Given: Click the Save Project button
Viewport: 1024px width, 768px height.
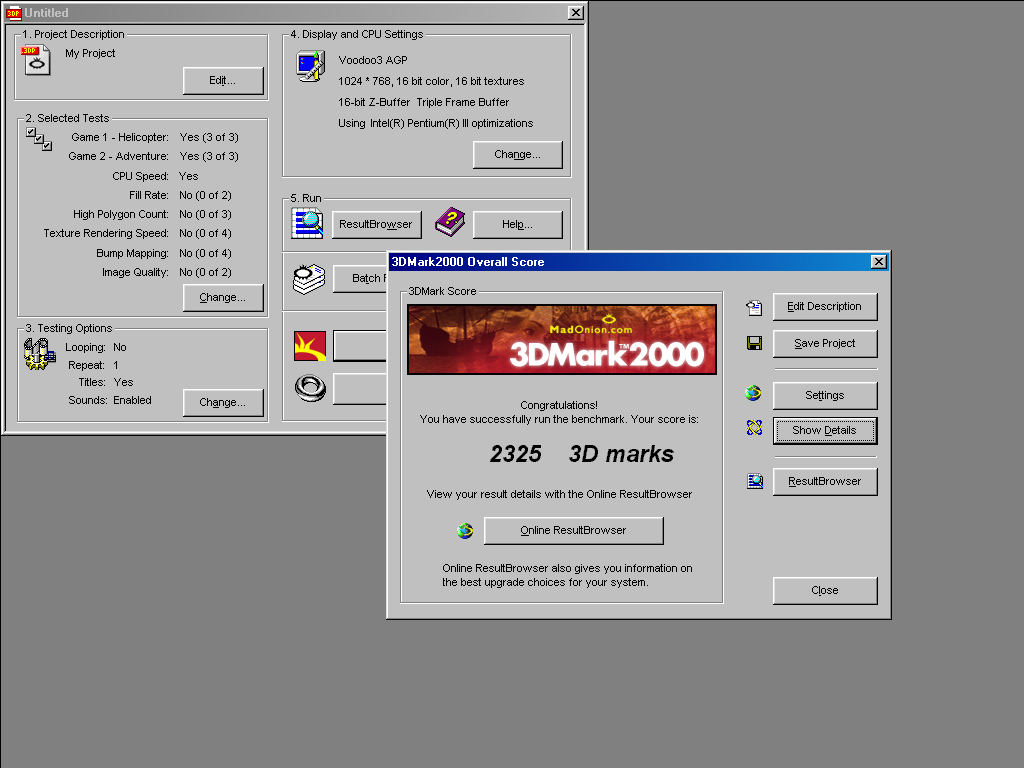Looking at the screenshot, I should click(825, 344).
